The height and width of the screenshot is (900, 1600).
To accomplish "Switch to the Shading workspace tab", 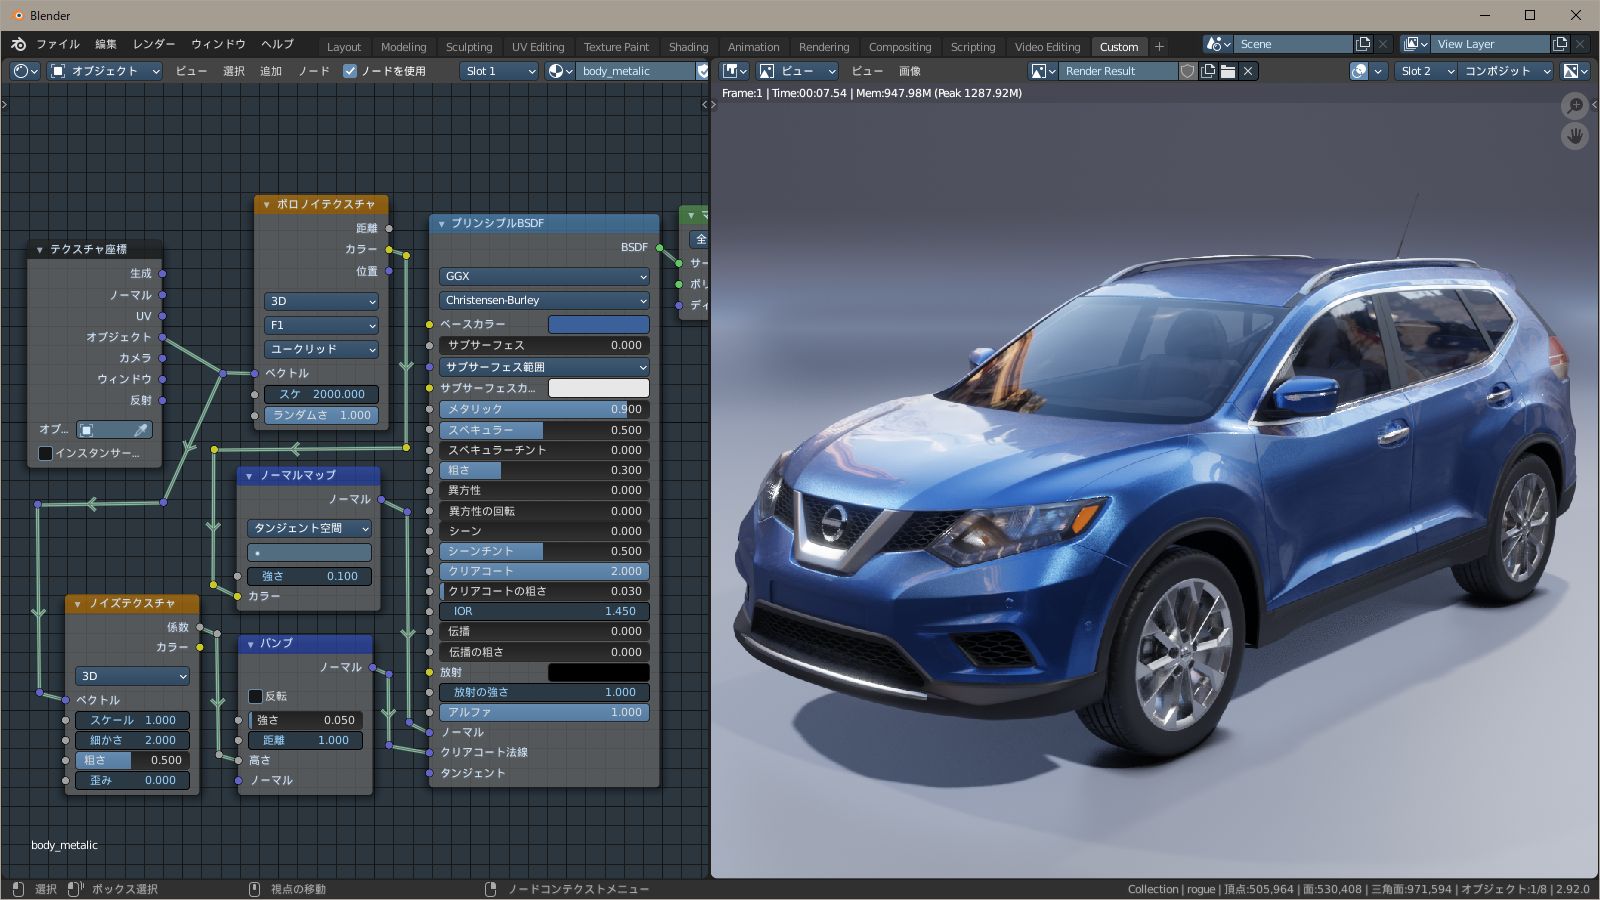I will pyautogui.click(x=688, y=46).
